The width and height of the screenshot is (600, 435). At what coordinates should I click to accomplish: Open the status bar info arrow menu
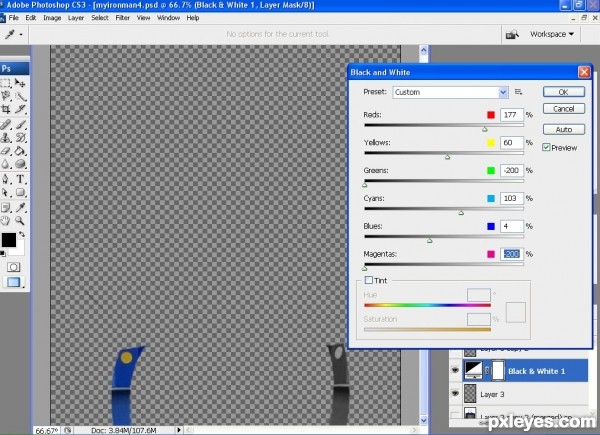click(x=178, y=430)
